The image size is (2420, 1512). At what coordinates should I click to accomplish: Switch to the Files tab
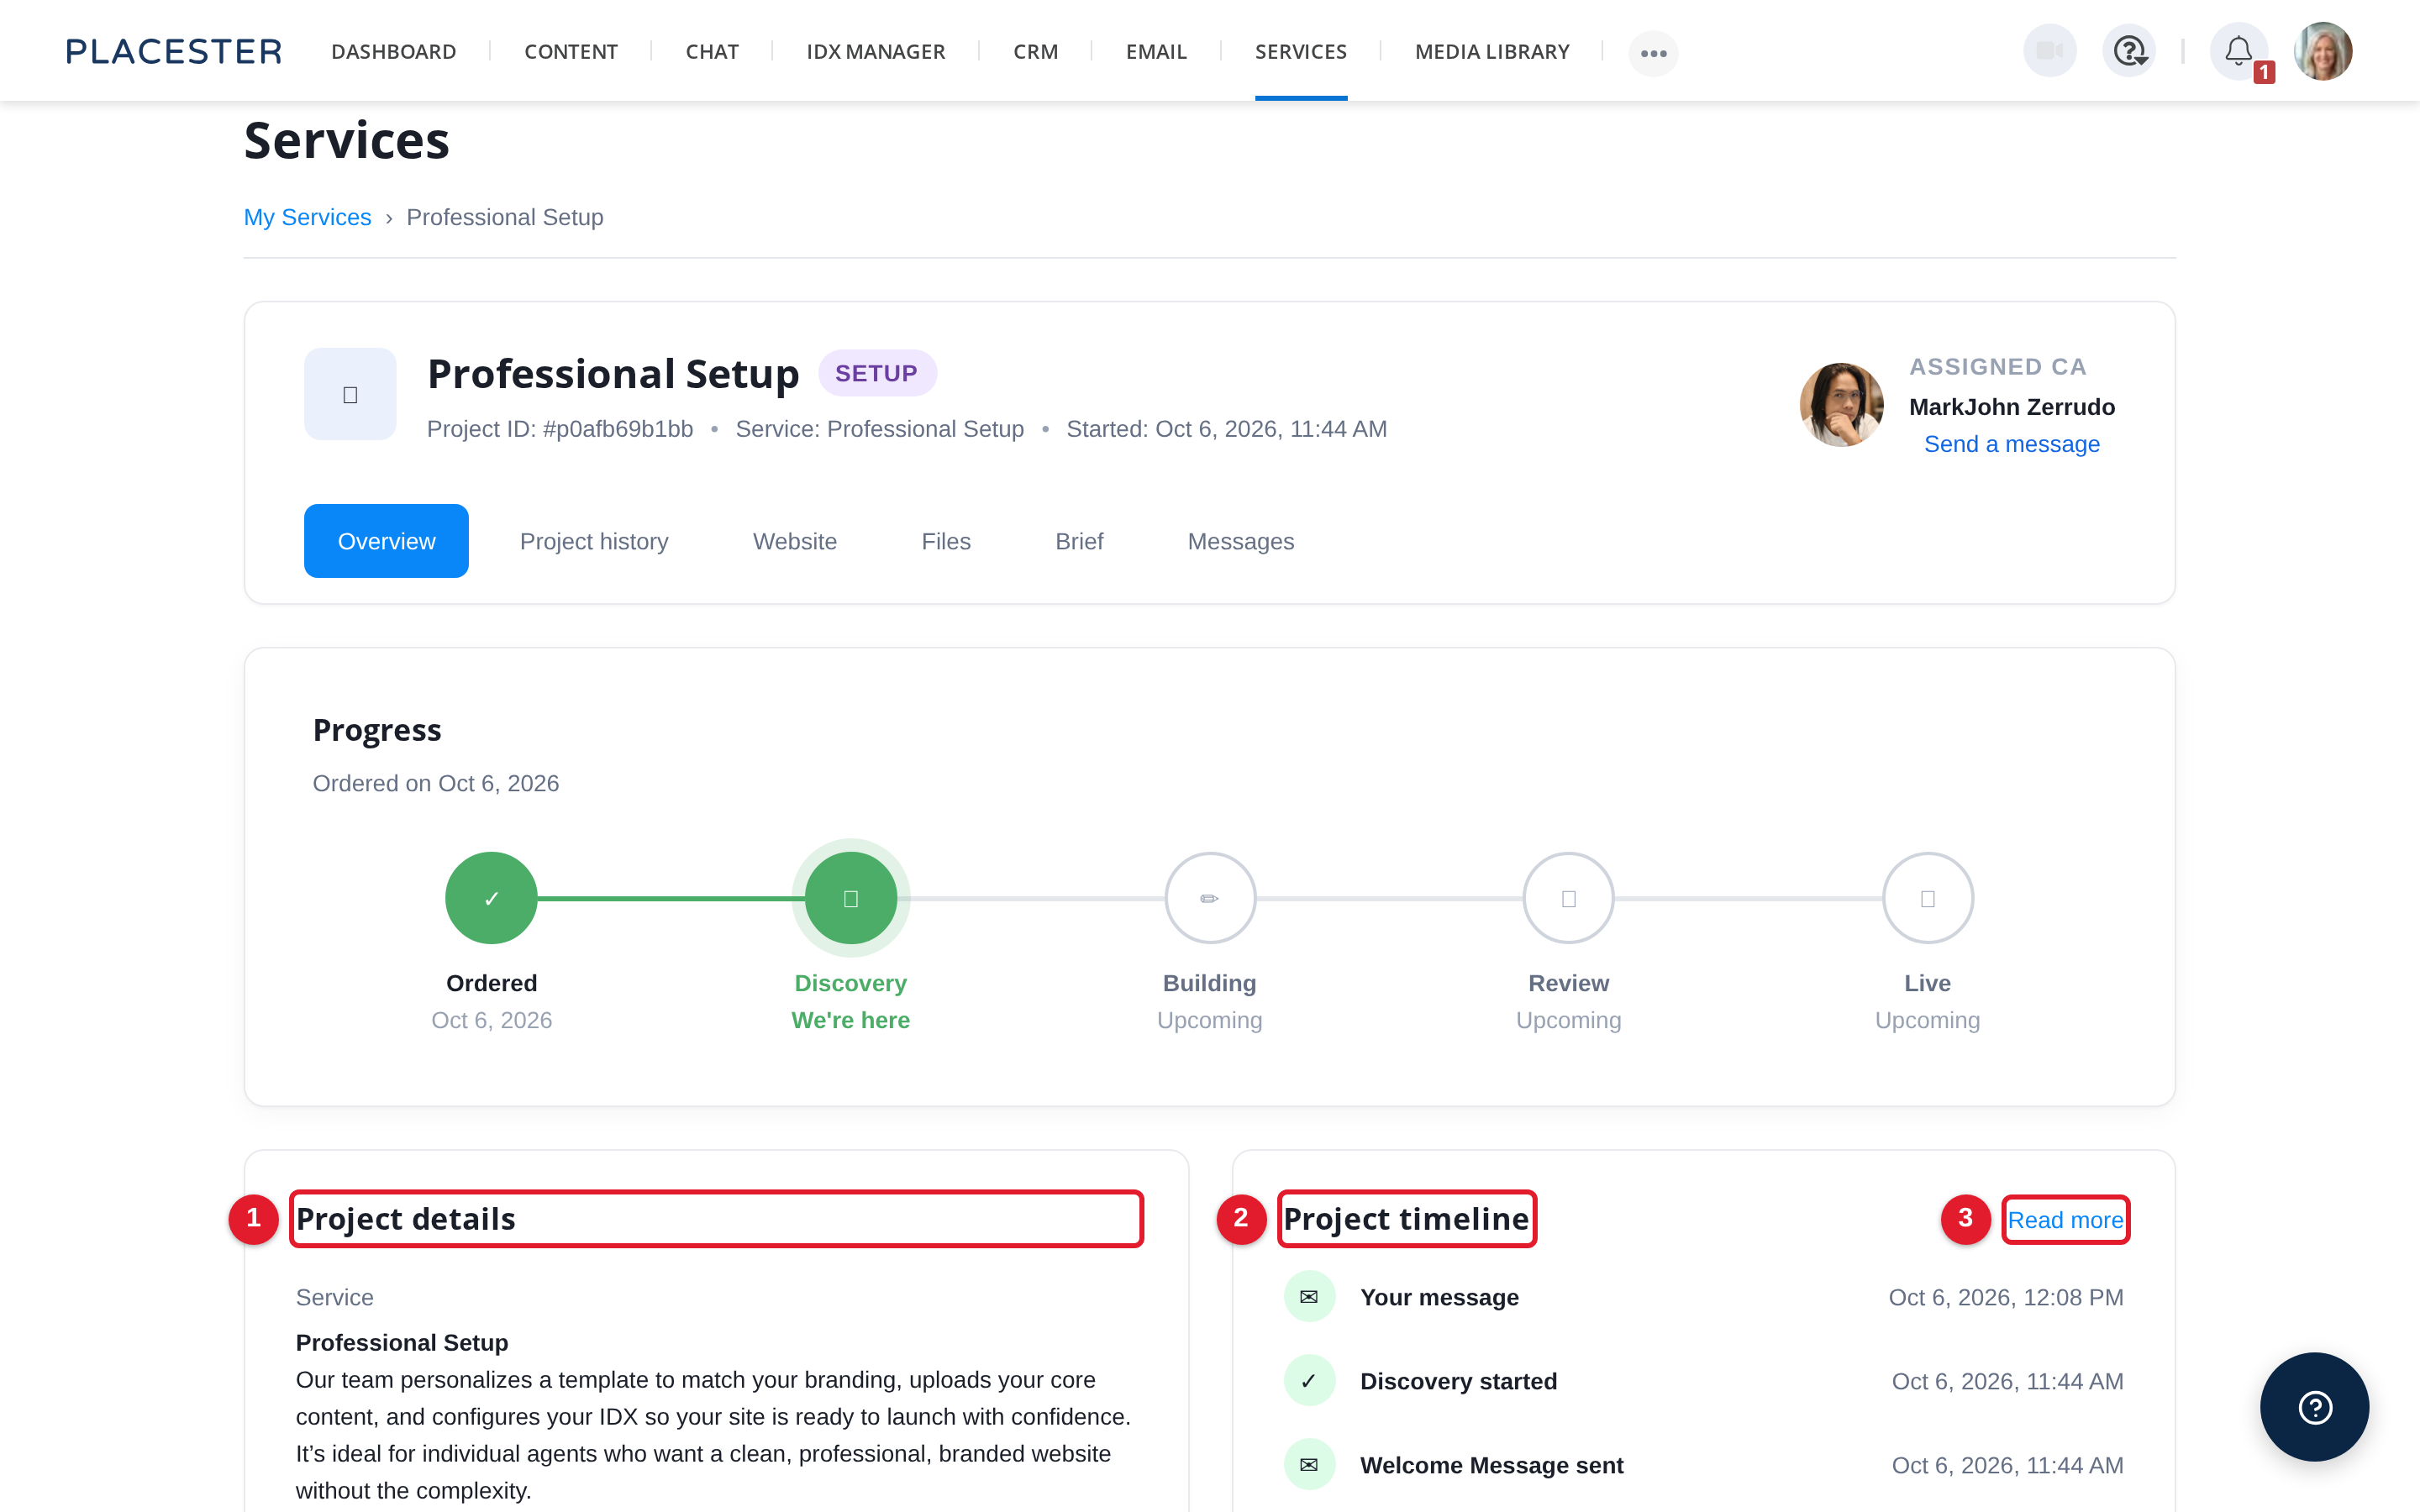tap(946, 541)
